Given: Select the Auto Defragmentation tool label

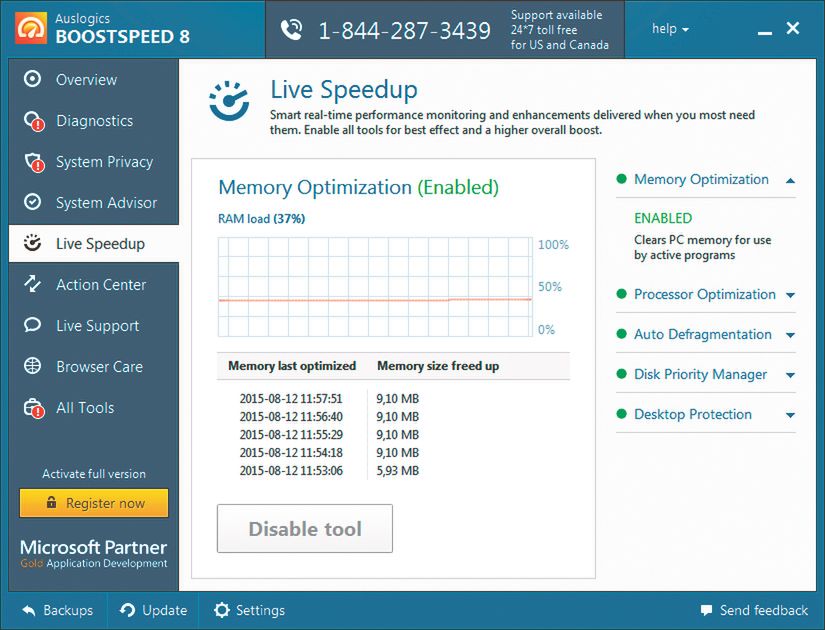Looking at the screenshot, I should click(x=703, y=334).
